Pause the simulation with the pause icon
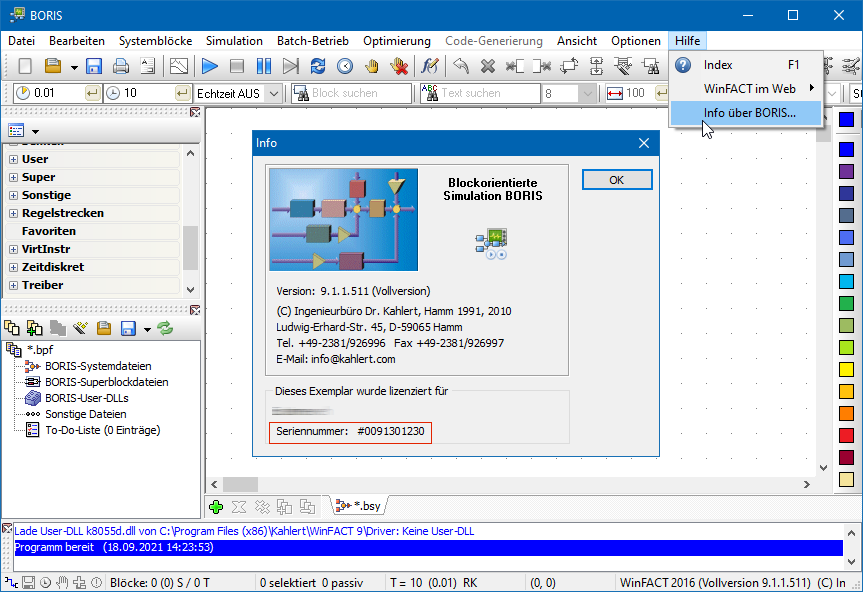Screen dimensions: 863x592 [264, 67]
